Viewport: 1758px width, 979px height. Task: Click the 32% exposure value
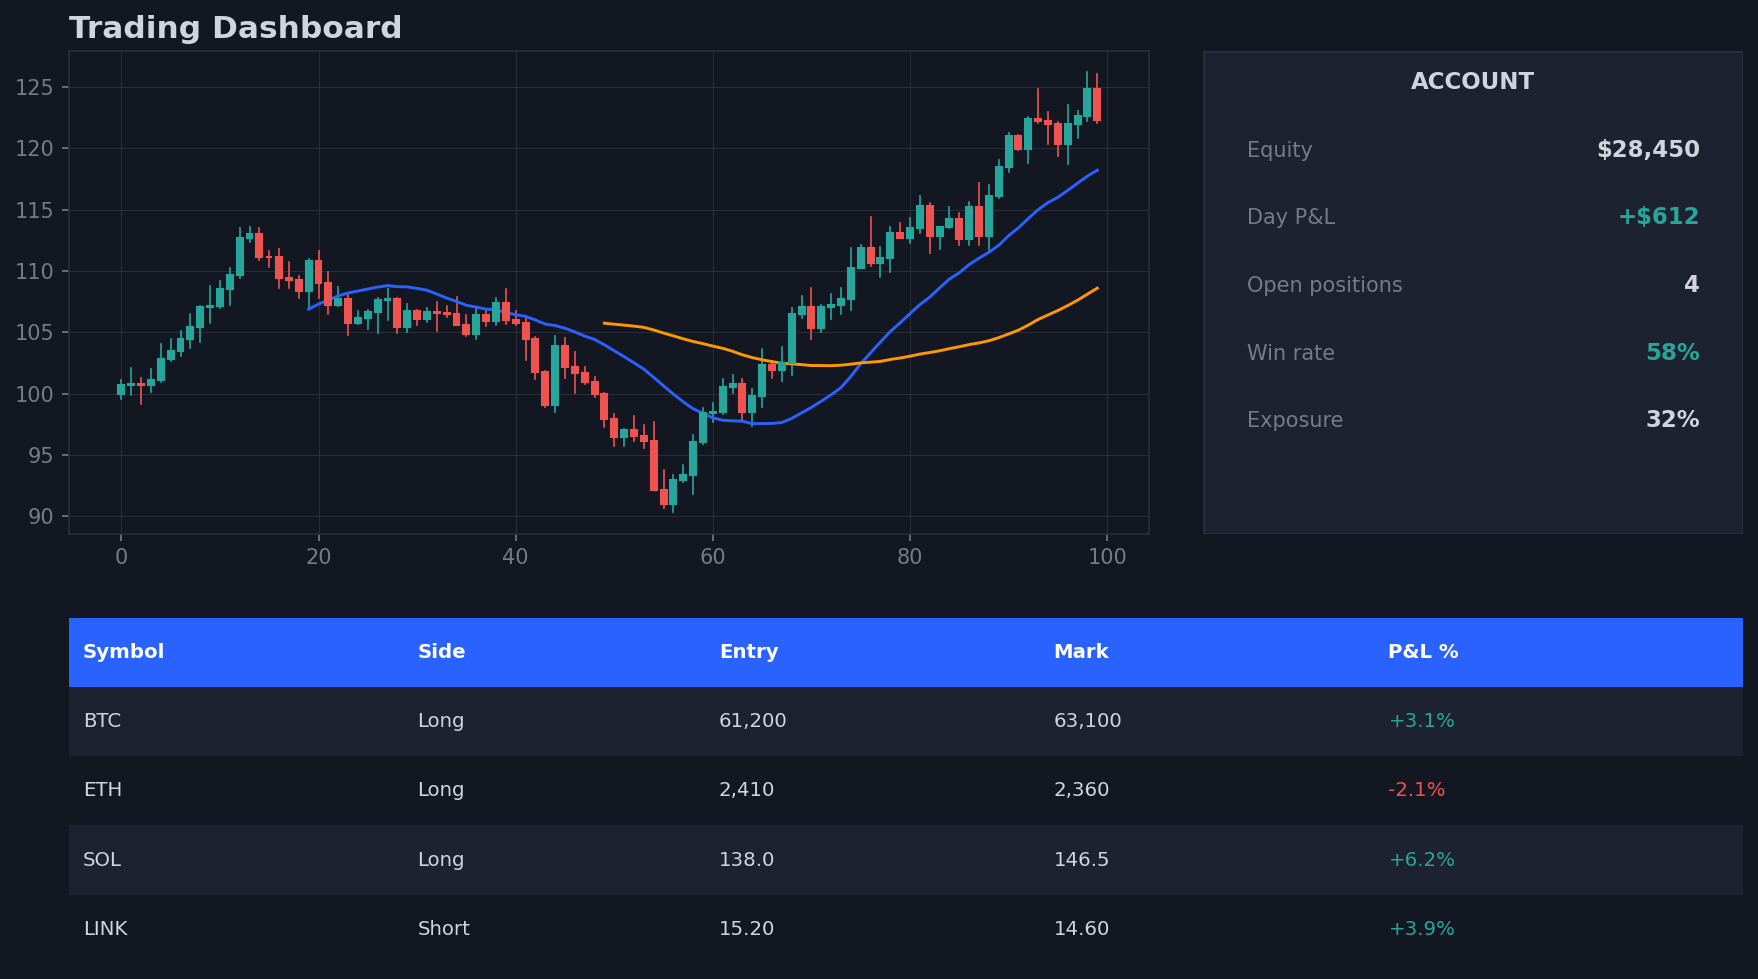(1672, 420)
